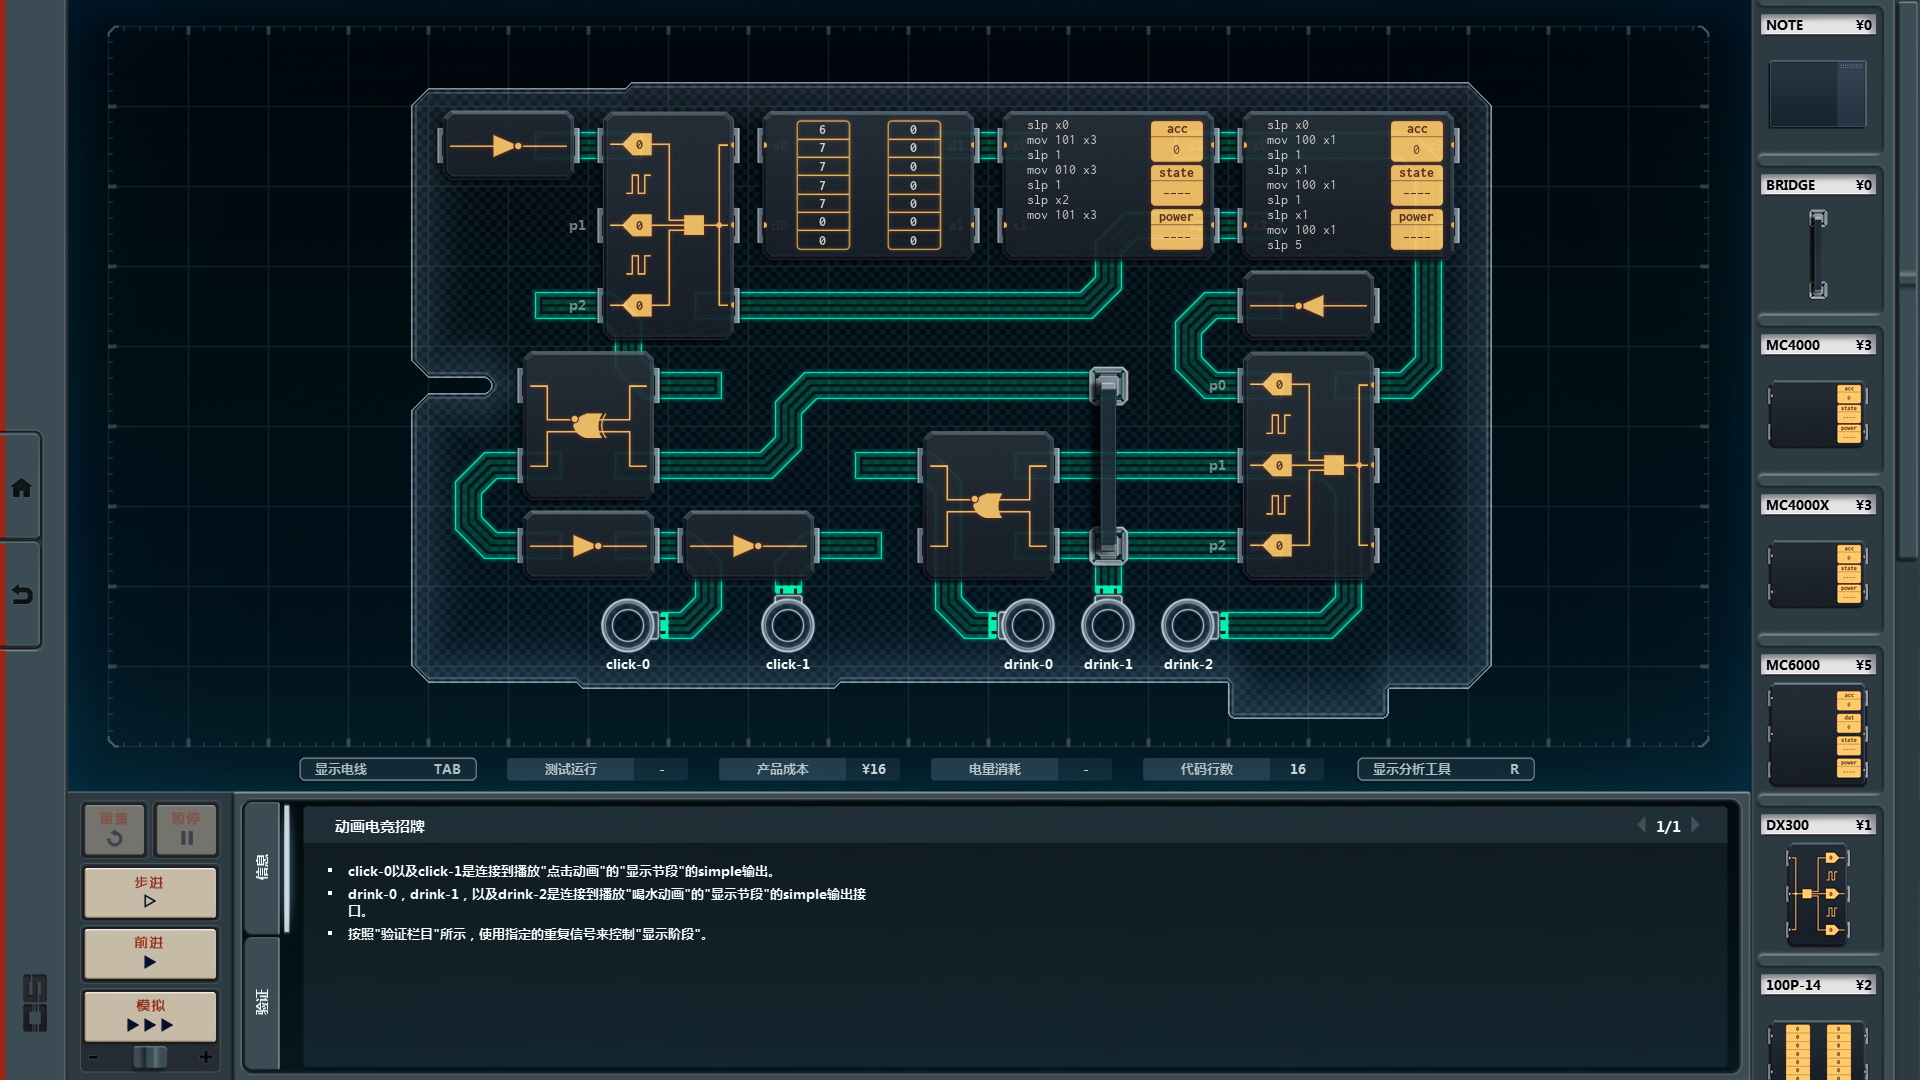Pick the NOTE part from parts list

pyautogui.click(x=1817, y=93)
